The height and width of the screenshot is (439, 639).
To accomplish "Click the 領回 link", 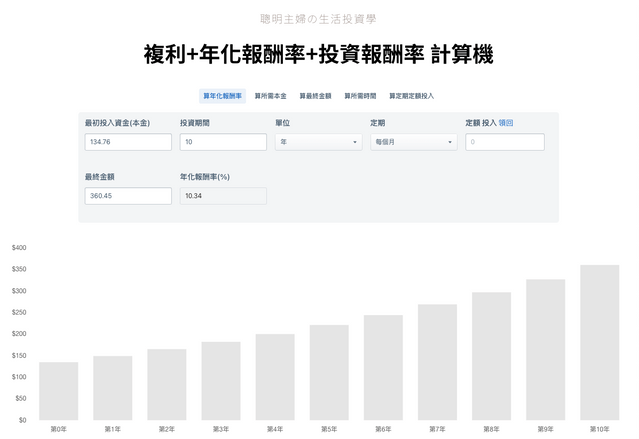I will (506, 122).
